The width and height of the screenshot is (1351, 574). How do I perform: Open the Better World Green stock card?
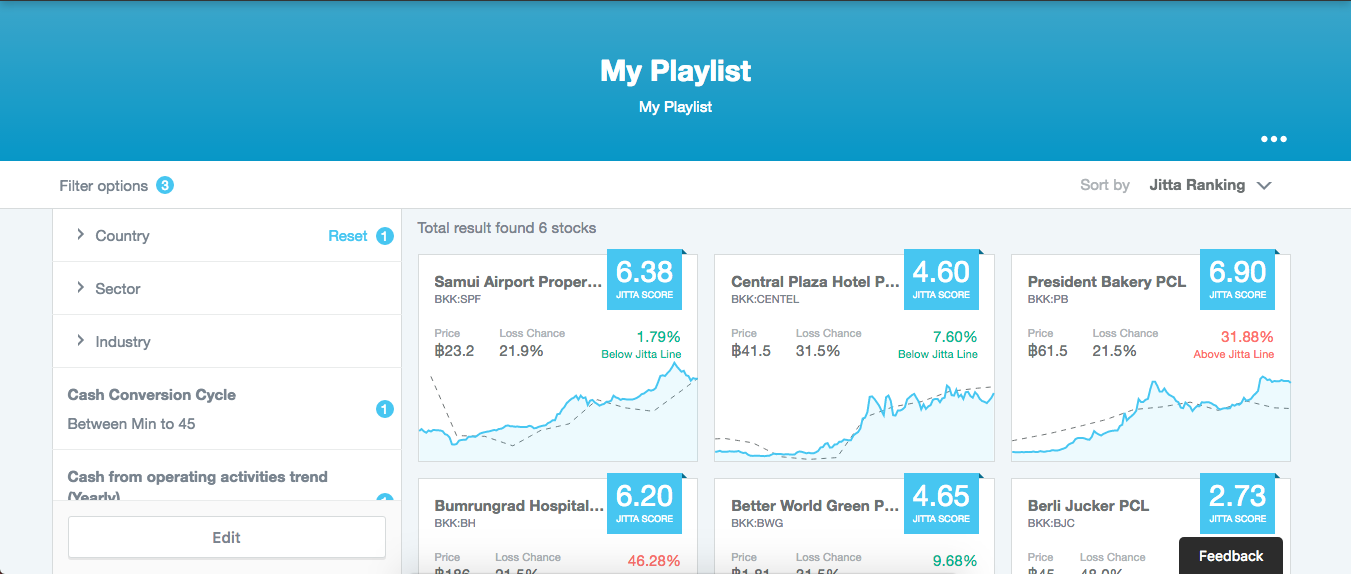point(854,525)
